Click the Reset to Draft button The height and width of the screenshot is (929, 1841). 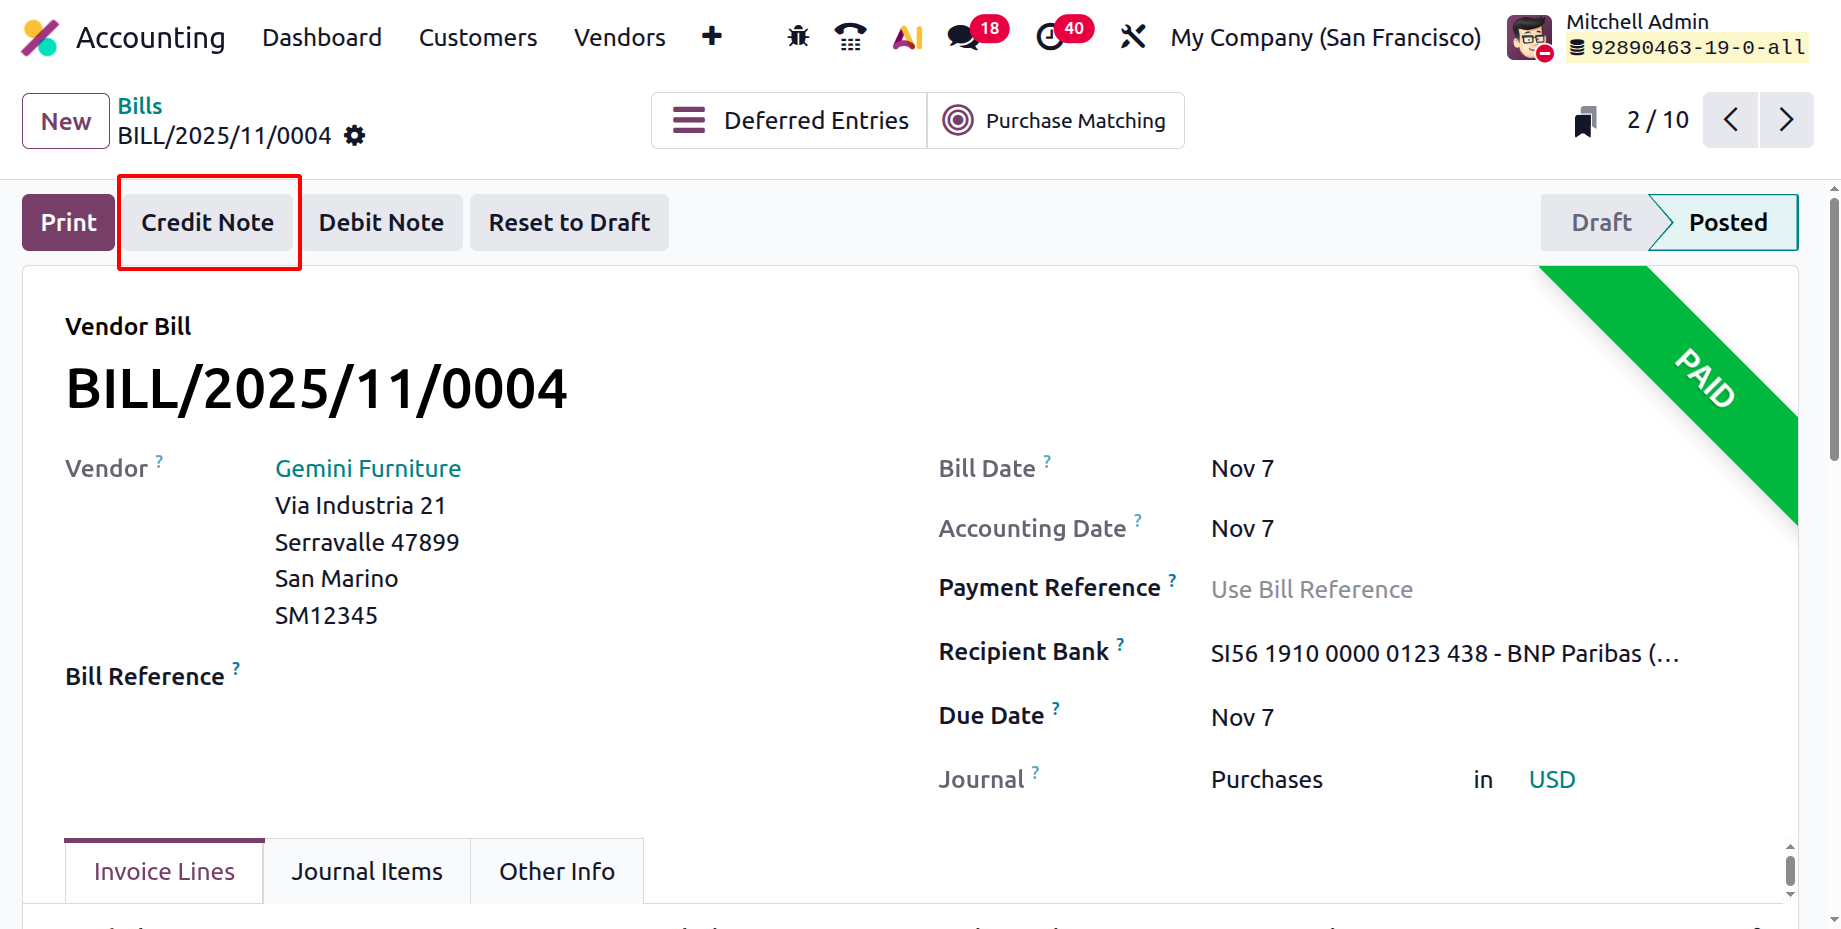[x=569, y=222]
